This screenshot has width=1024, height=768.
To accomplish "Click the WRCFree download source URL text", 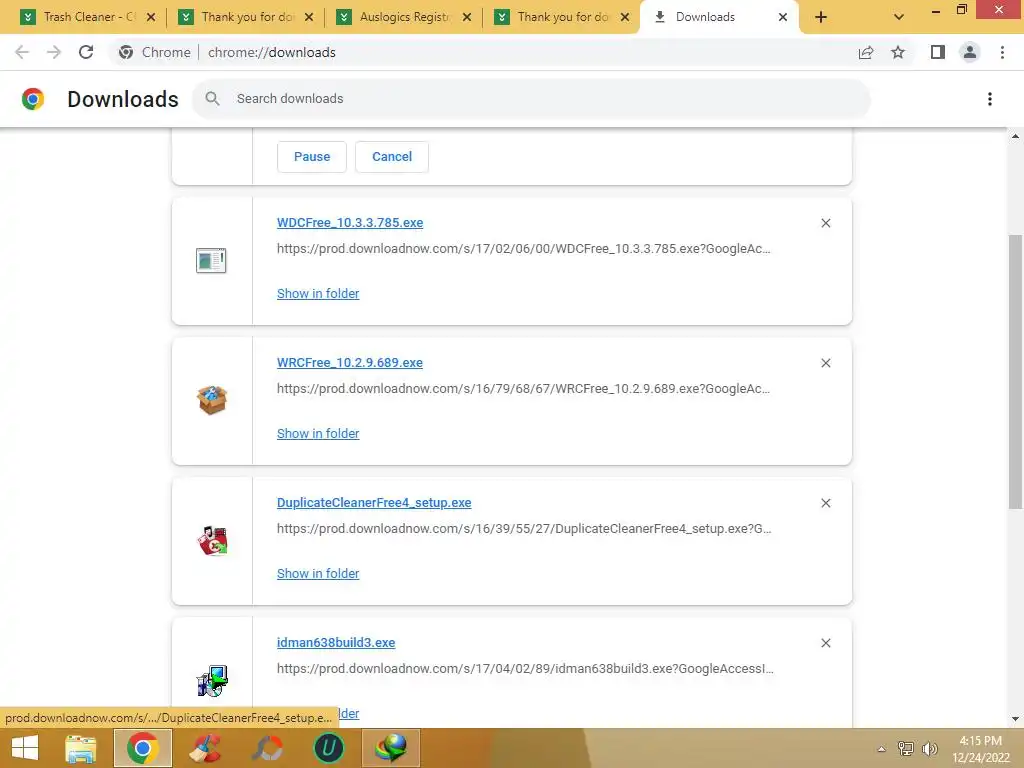I will pyautogui.click(x=524, y=389).
